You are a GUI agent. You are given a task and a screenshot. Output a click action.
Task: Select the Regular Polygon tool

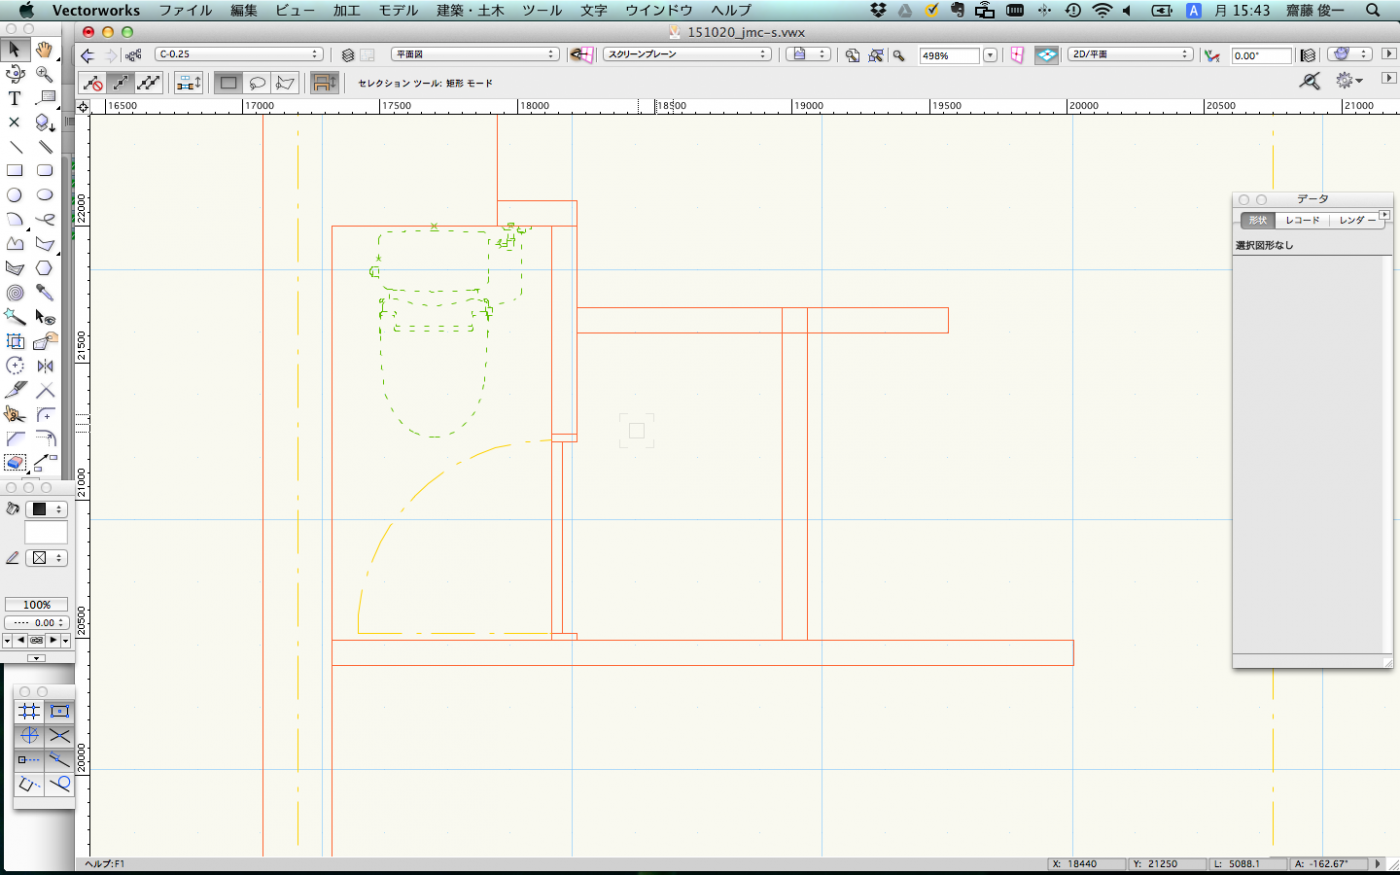point(45,268)
